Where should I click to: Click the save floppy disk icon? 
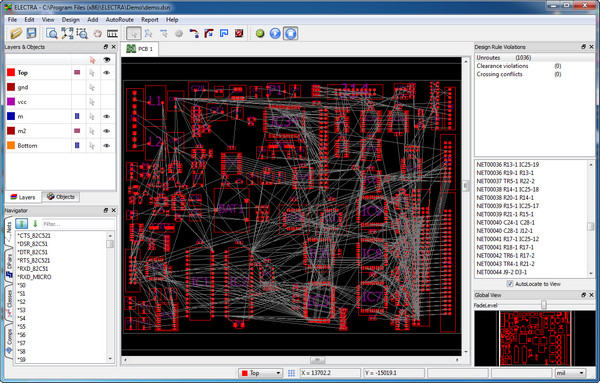tap(31, 34)
